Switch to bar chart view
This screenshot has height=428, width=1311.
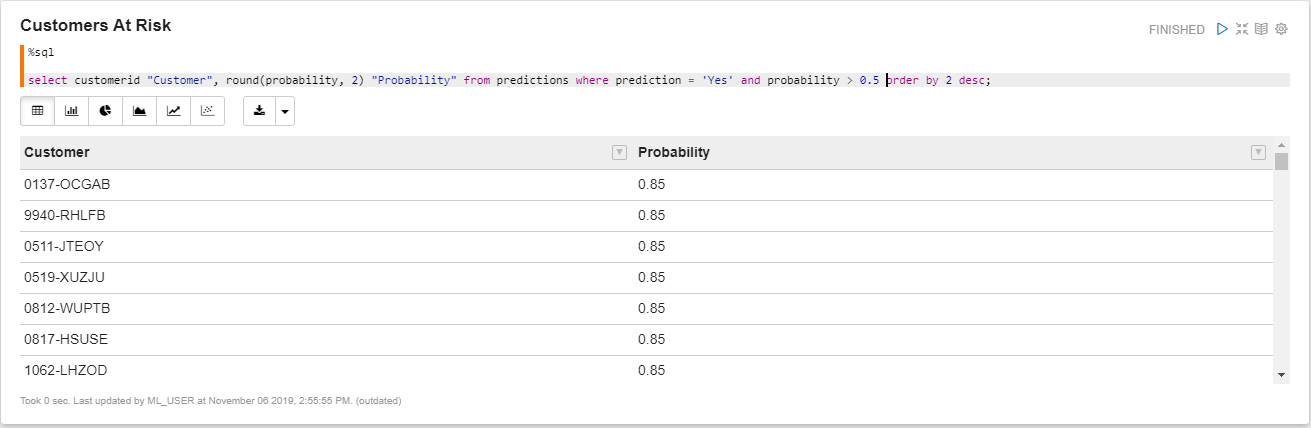(71, 111)
